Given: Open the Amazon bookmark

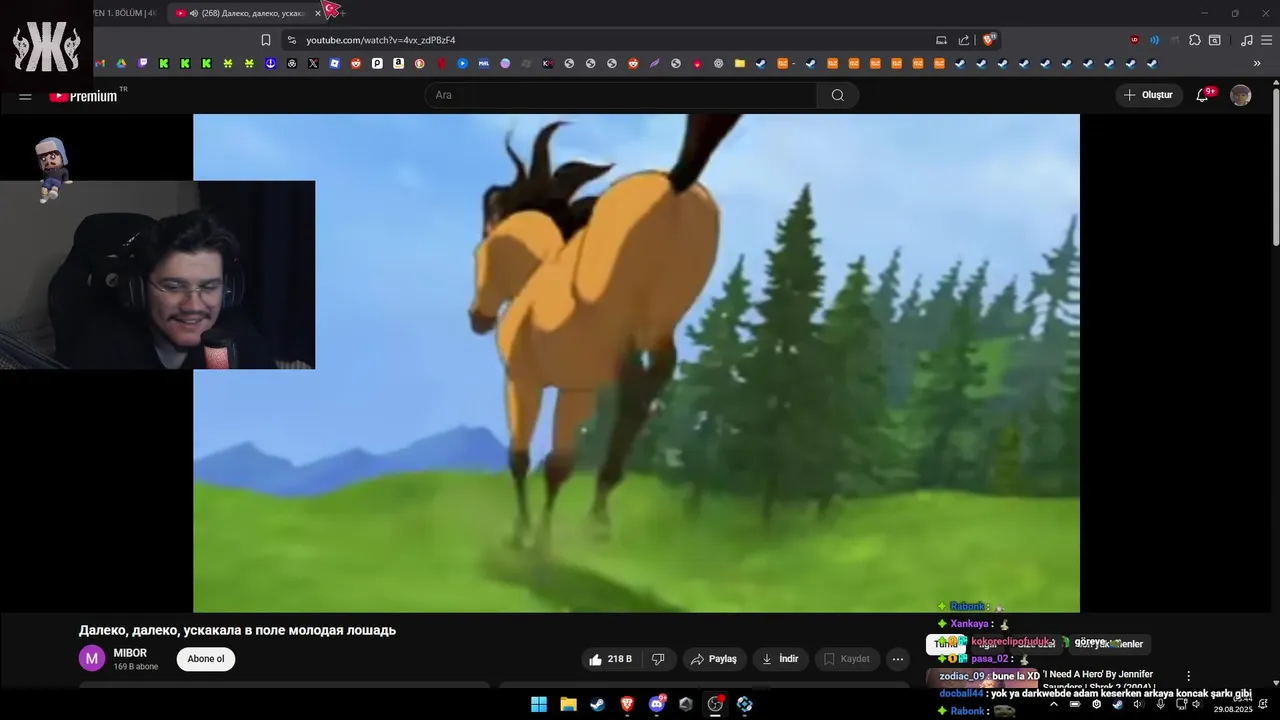Looking at the screenshot, I should point(398,63).
